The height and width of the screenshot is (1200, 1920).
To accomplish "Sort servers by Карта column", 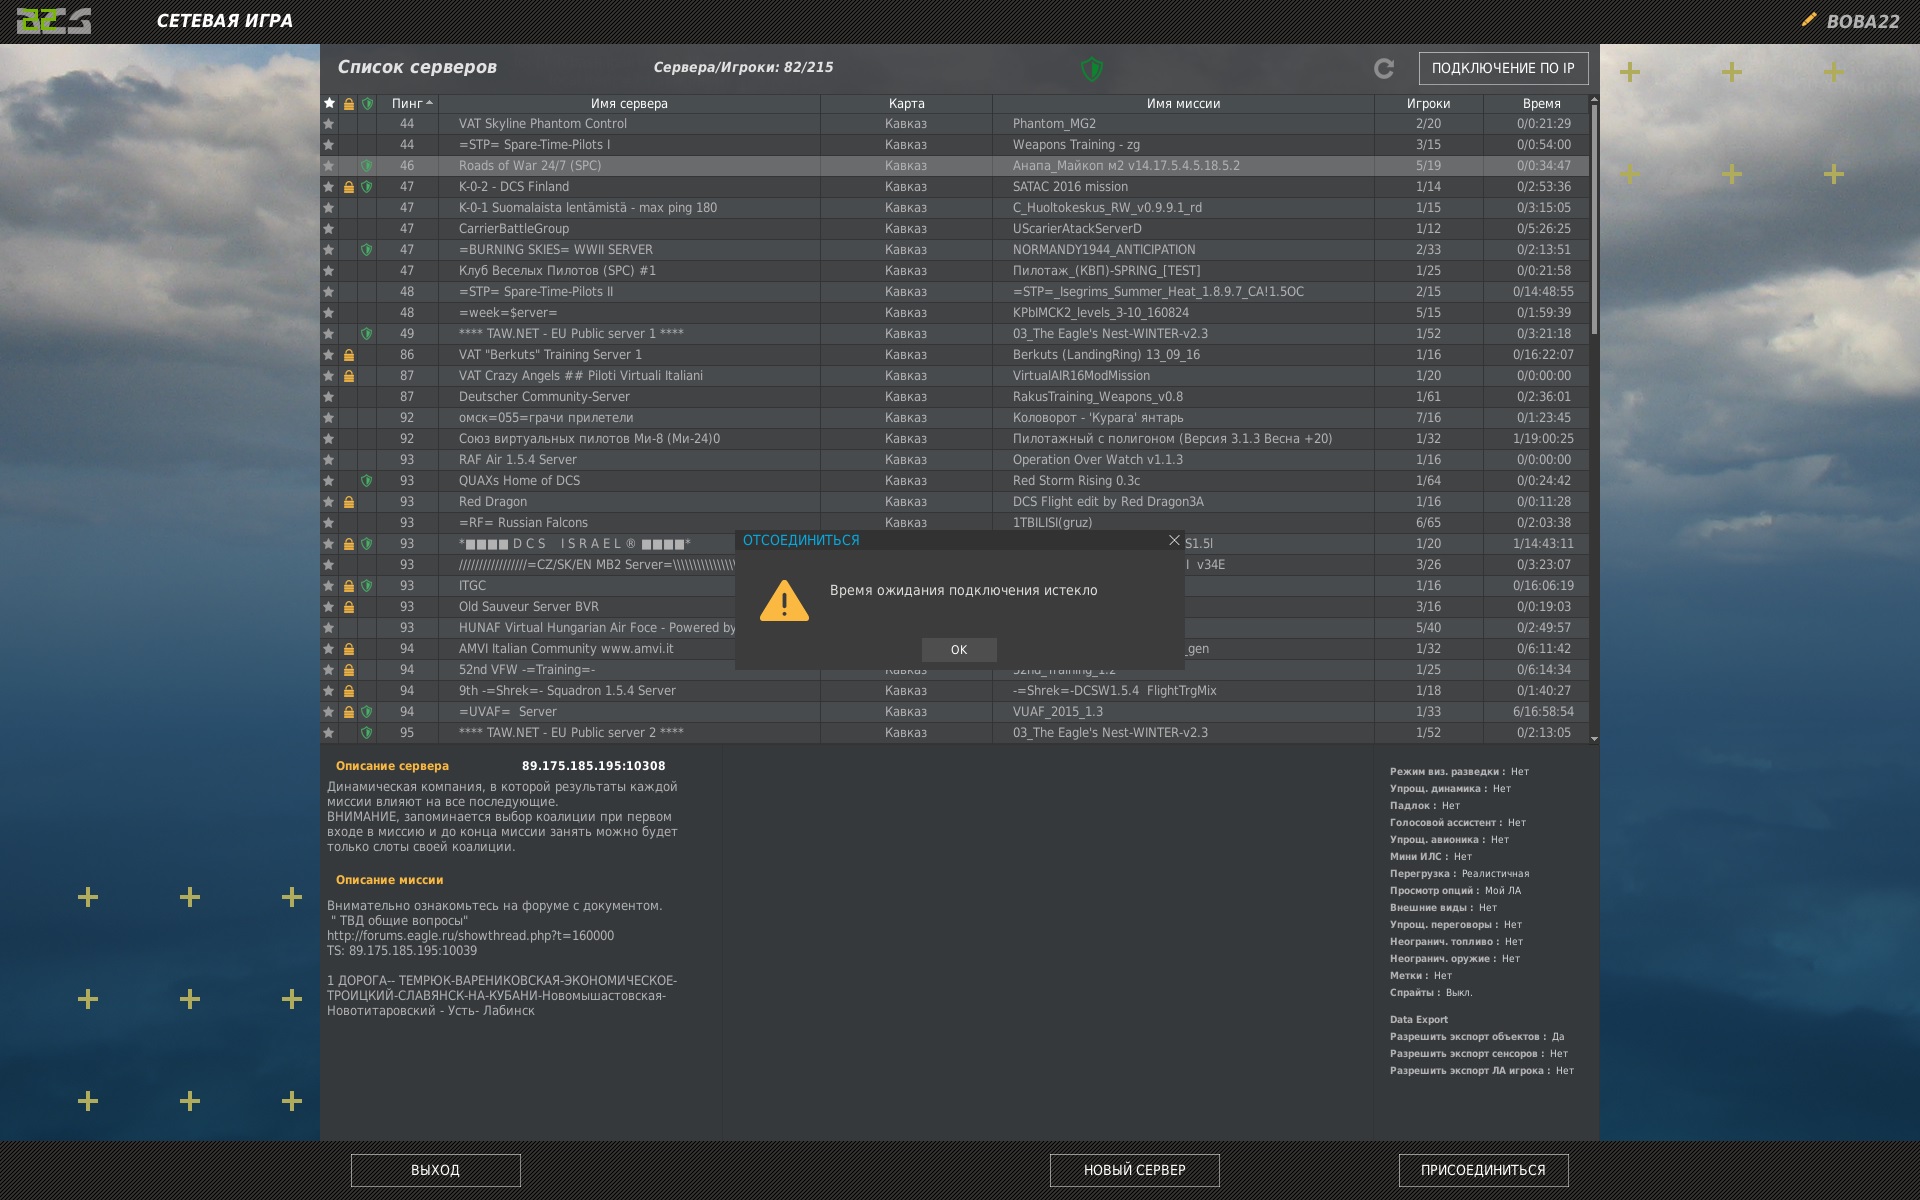I will [906, 103].
